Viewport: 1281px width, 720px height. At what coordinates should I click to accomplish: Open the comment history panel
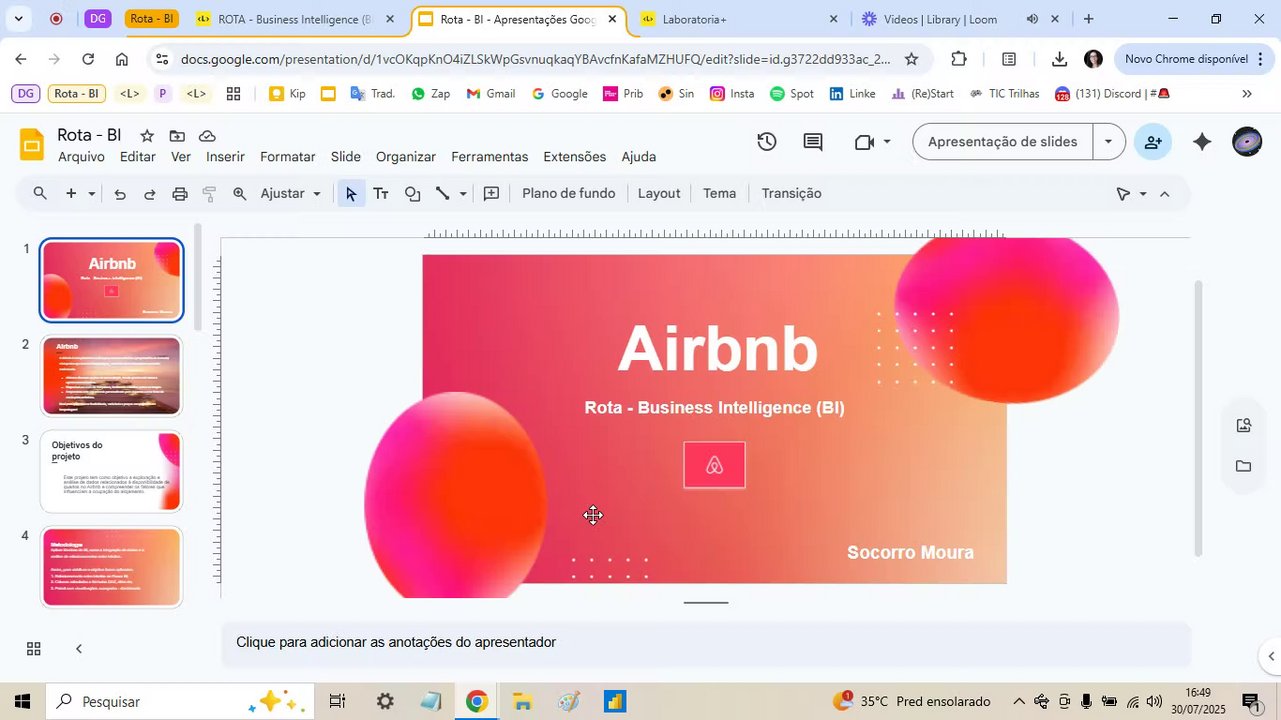[813, 142]
